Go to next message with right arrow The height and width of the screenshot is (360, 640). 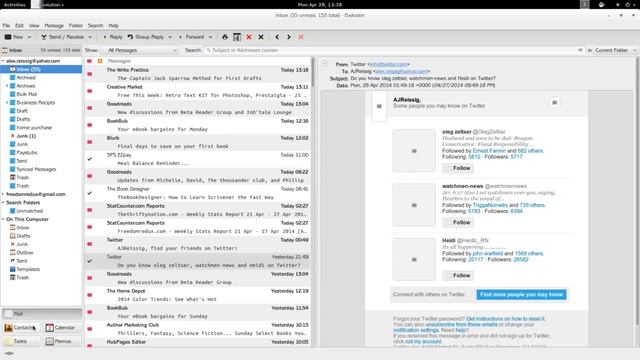pyautogui.click(x=289, y=37)
